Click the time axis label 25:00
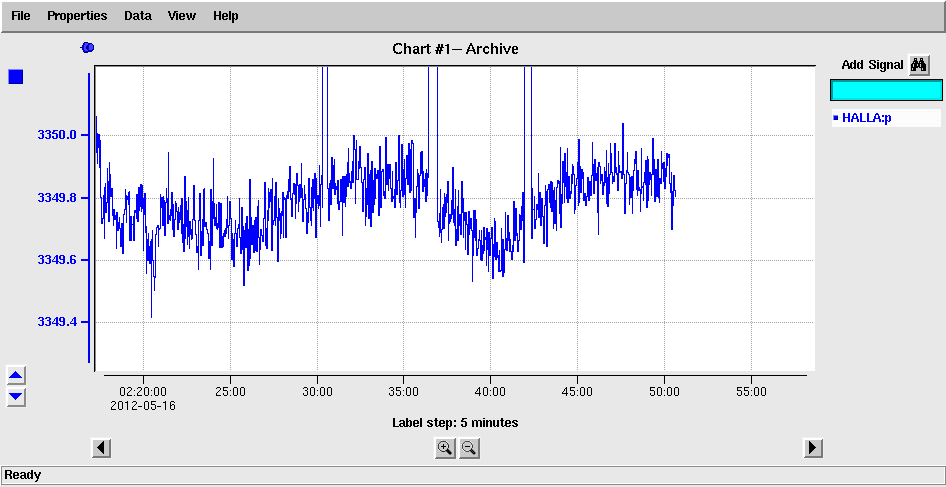Screen dimensions: 946x487 click(230, 392)
